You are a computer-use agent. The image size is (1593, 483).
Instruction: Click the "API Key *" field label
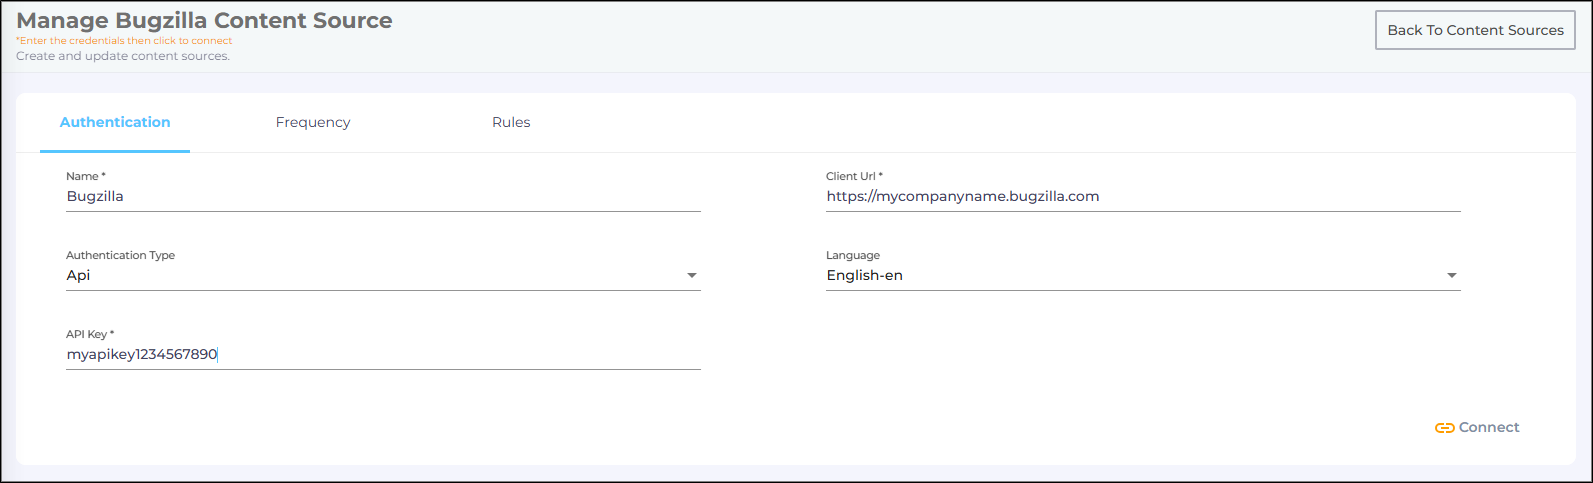pyautogui.click(x=90, y=334)
